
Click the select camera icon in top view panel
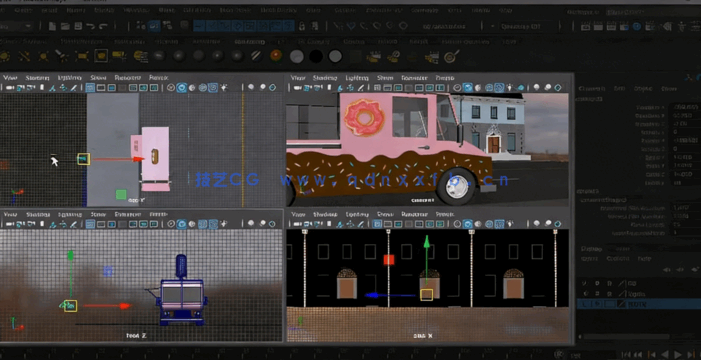(x=9, y=88)
